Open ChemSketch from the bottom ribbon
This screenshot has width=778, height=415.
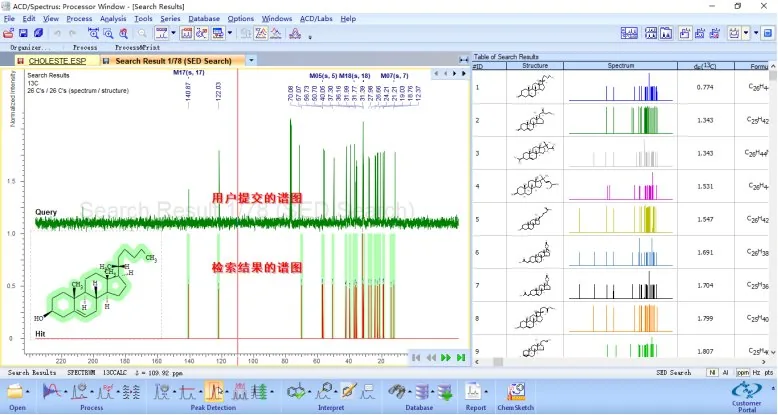pos(516,392)
